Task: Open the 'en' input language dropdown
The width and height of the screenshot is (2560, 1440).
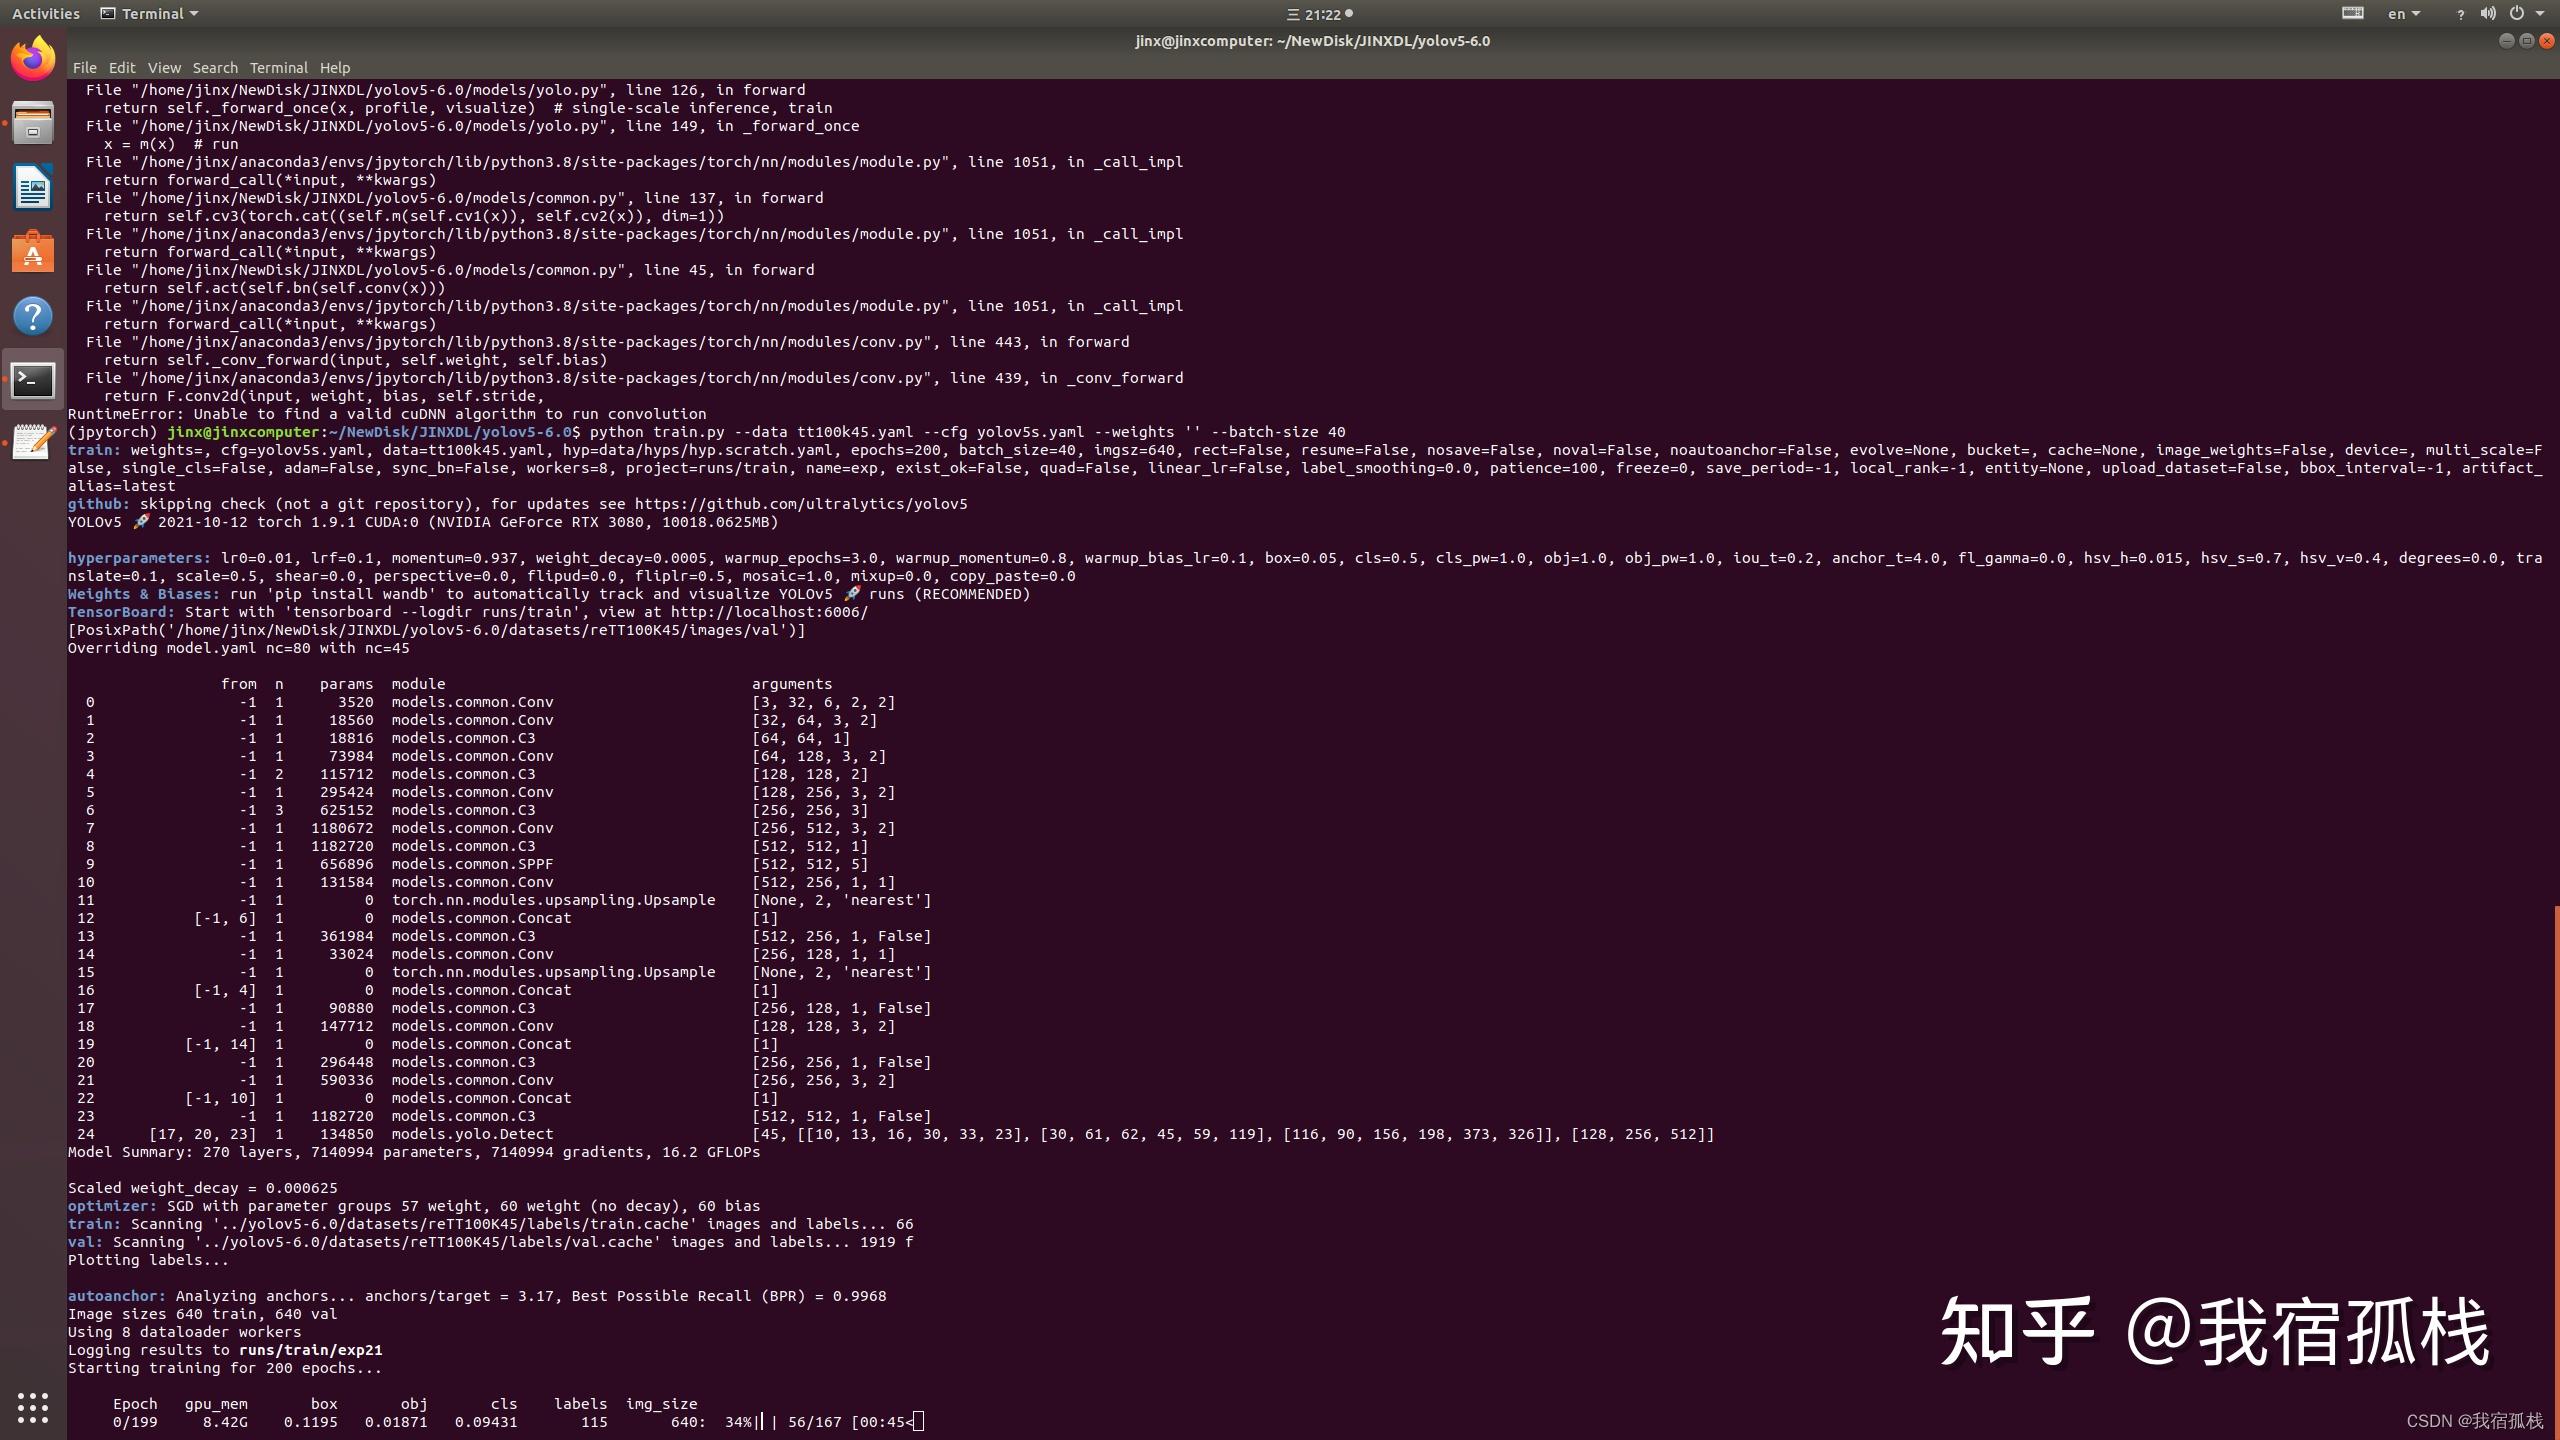Action: (2403, 13)
